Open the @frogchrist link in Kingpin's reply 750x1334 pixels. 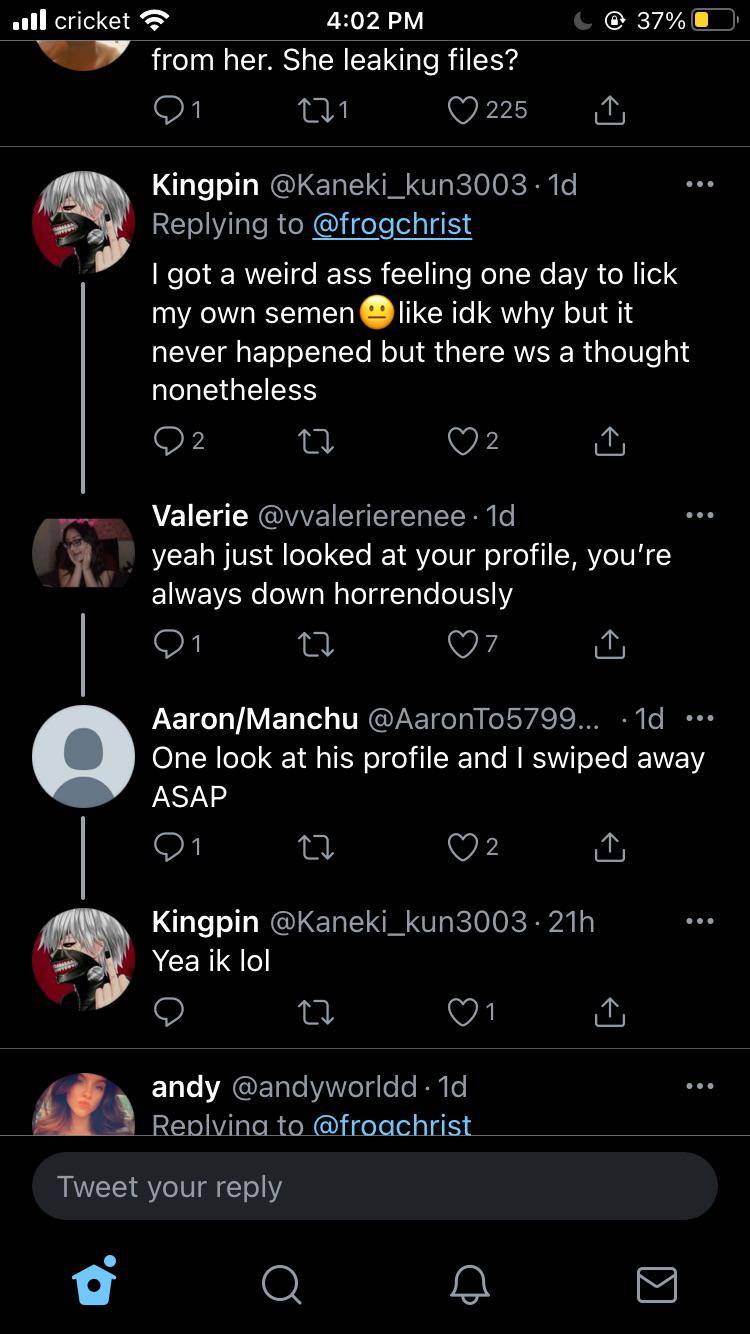392,224
